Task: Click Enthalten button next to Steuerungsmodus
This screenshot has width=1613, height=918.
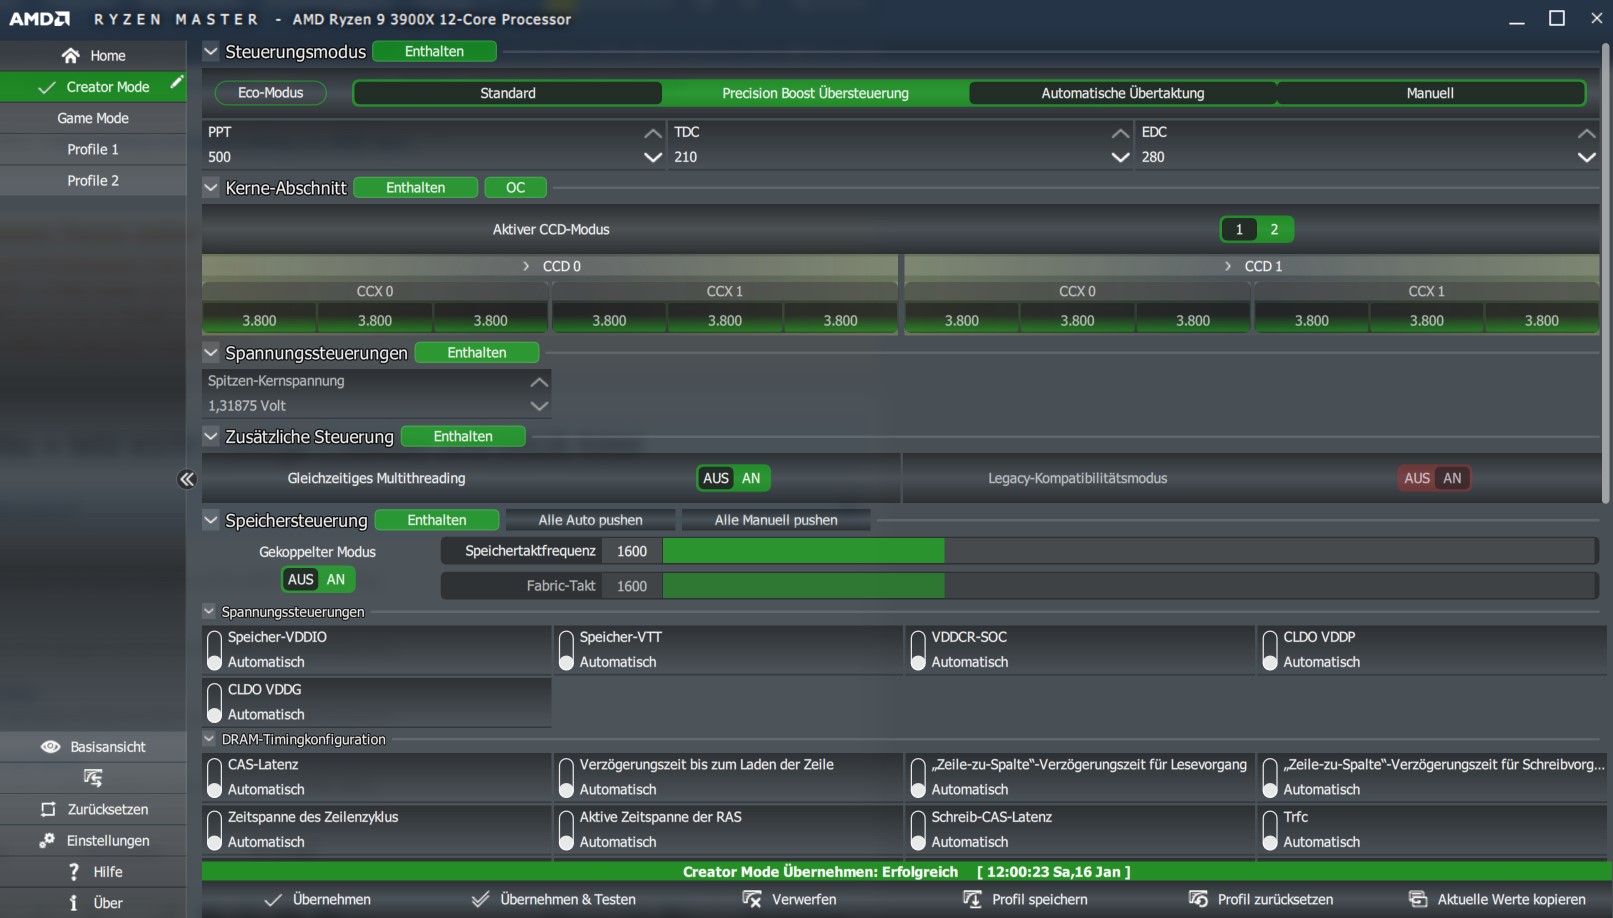Action: (x=434, y=51)
